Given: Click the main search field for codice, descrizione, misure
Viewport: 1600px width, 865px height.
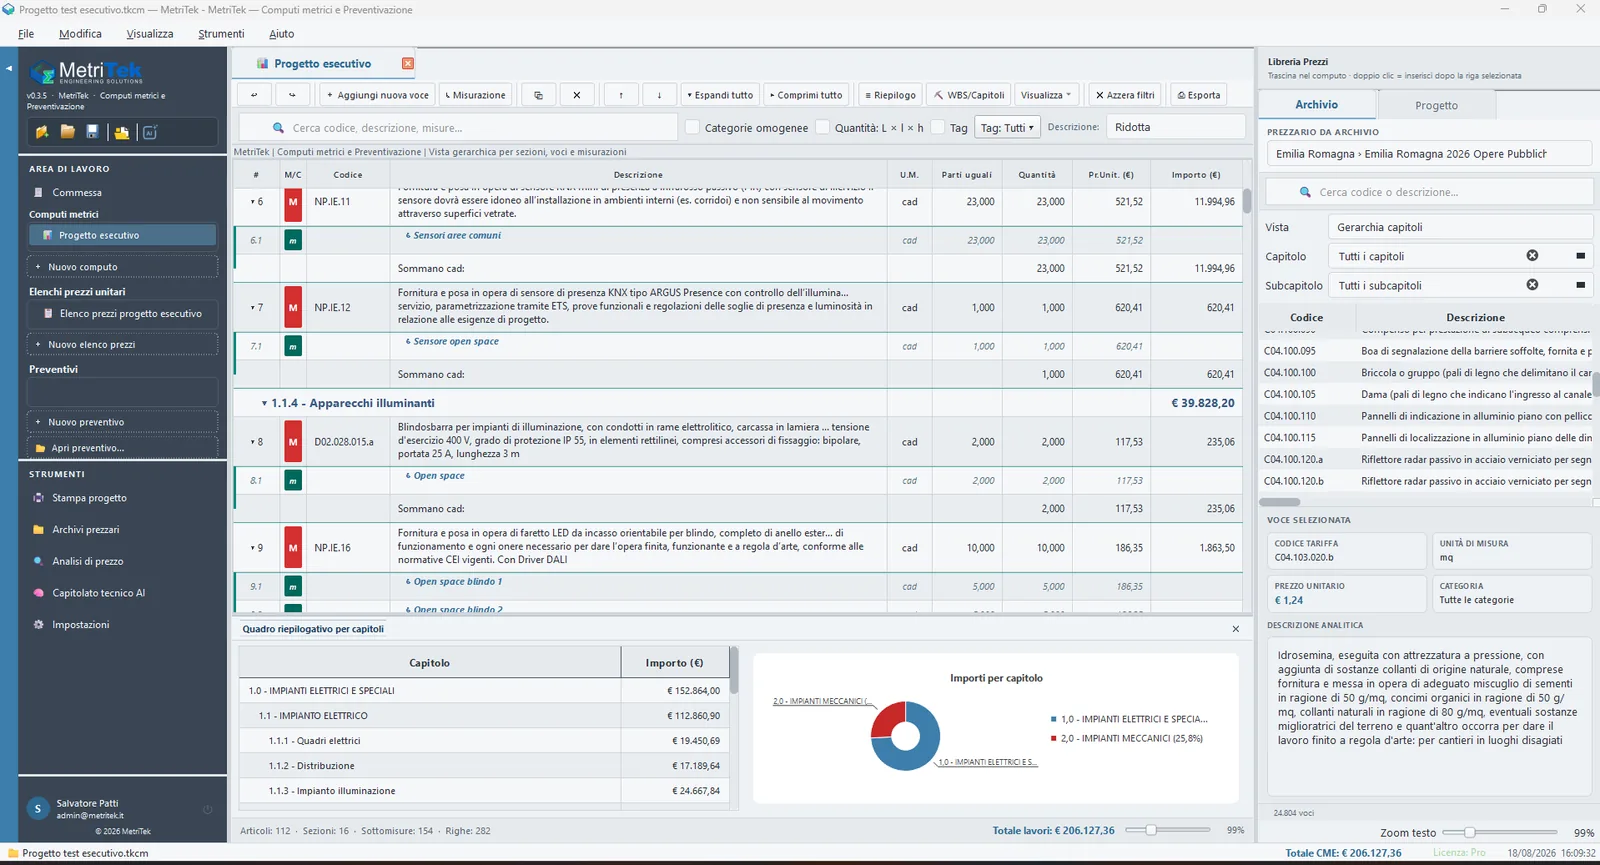Looking at the screenshot, I should (x=458, y=128).
